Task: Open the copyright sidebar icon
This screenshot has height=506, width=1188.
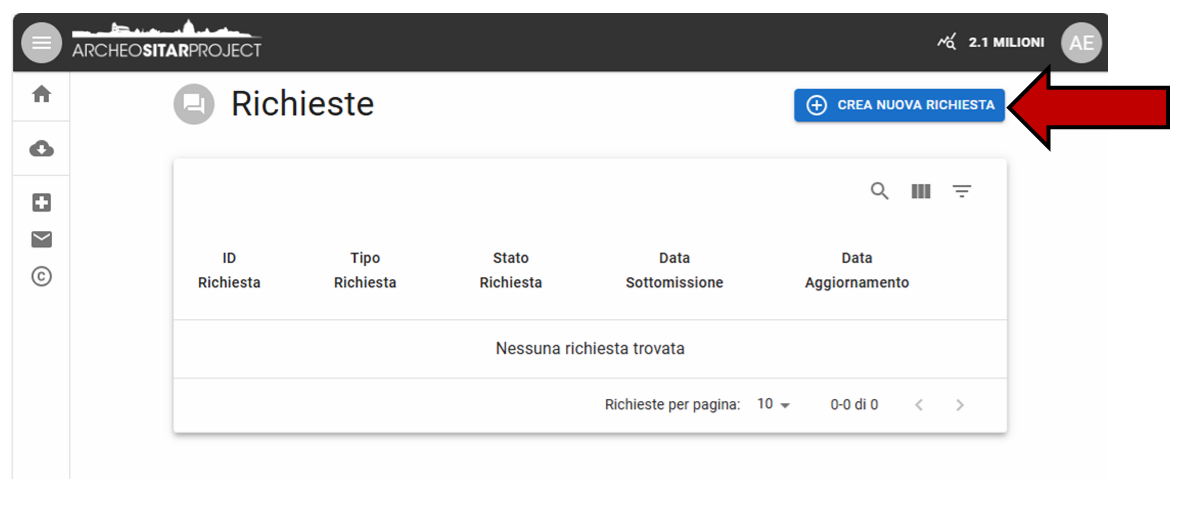Action: (x=41, y=277)
